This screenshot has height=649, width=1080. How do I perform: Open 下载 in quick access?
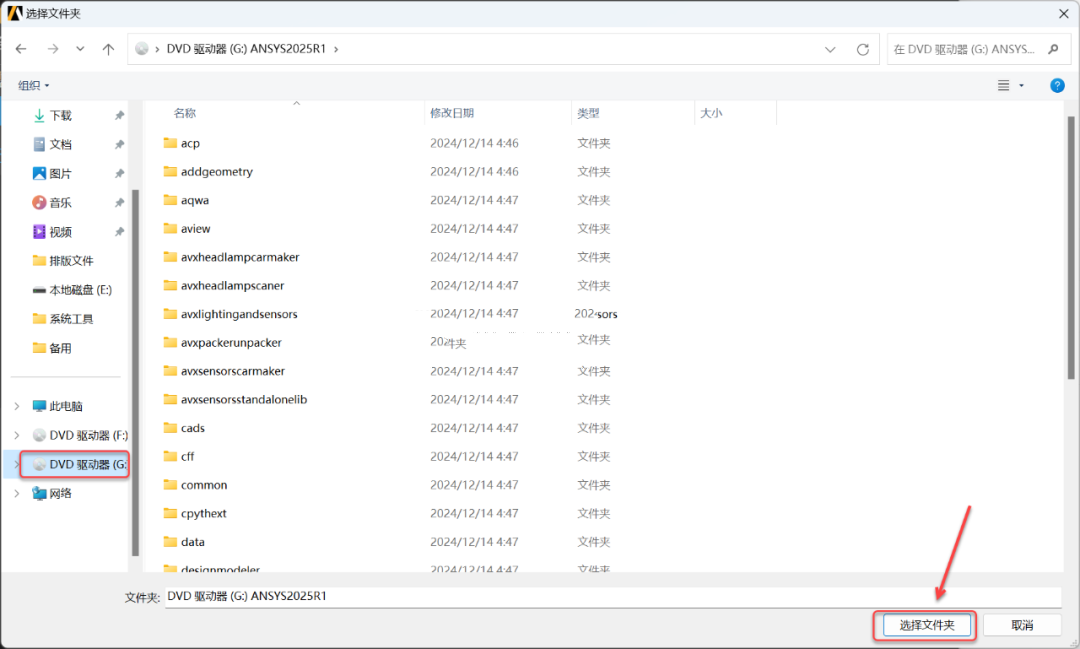point(61,115)
